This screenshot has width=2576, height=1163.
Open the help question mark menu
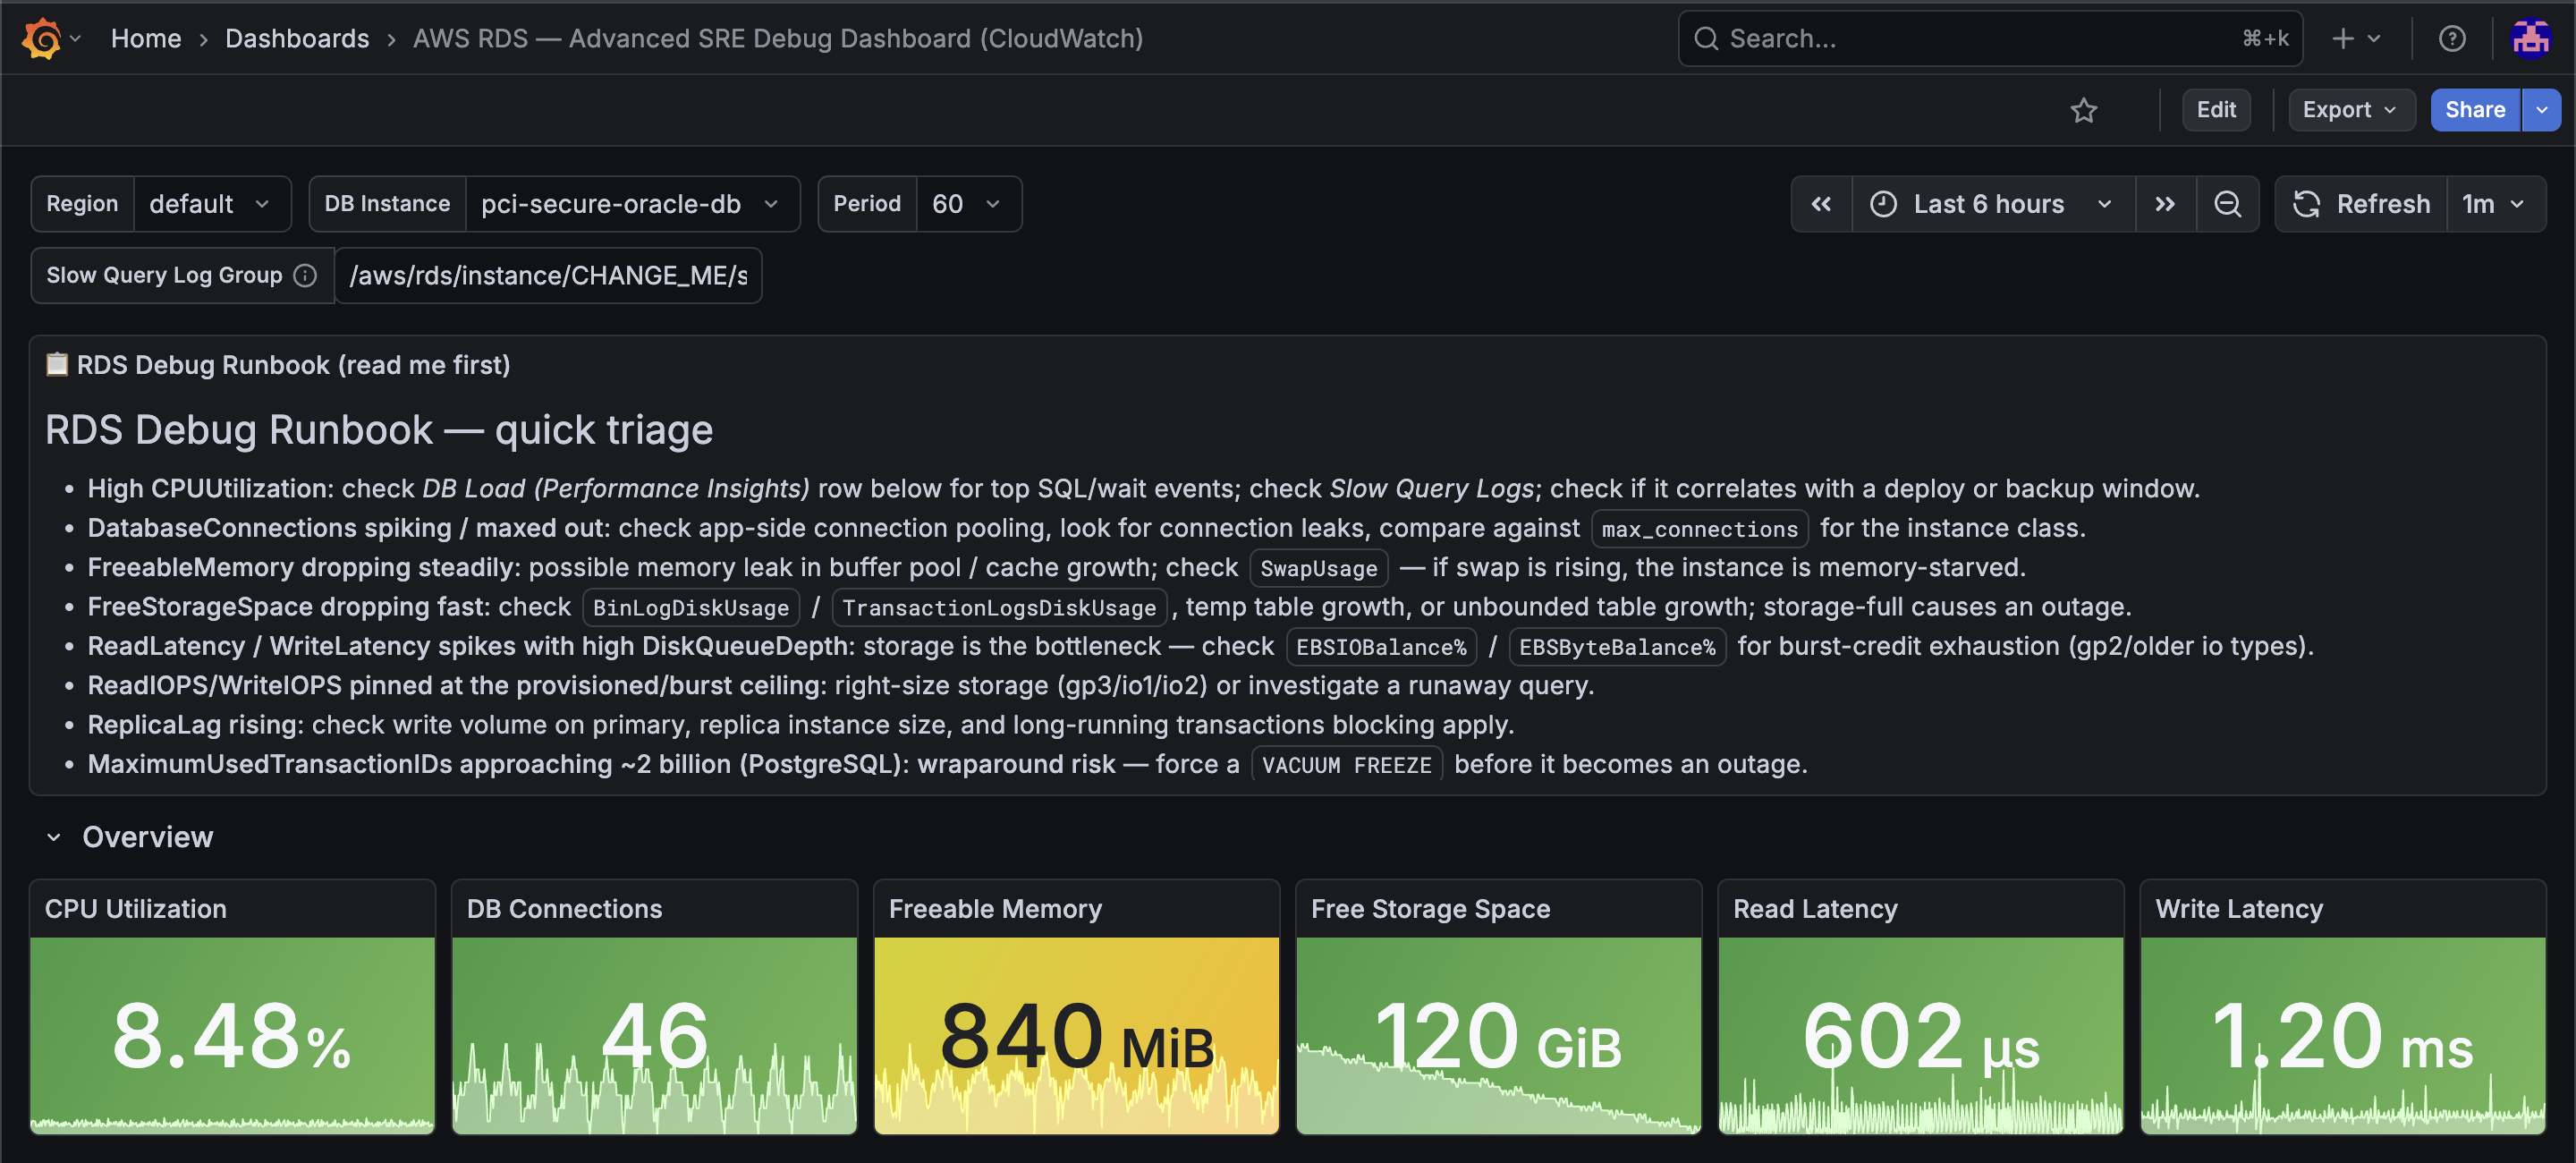pos(2451,38)
